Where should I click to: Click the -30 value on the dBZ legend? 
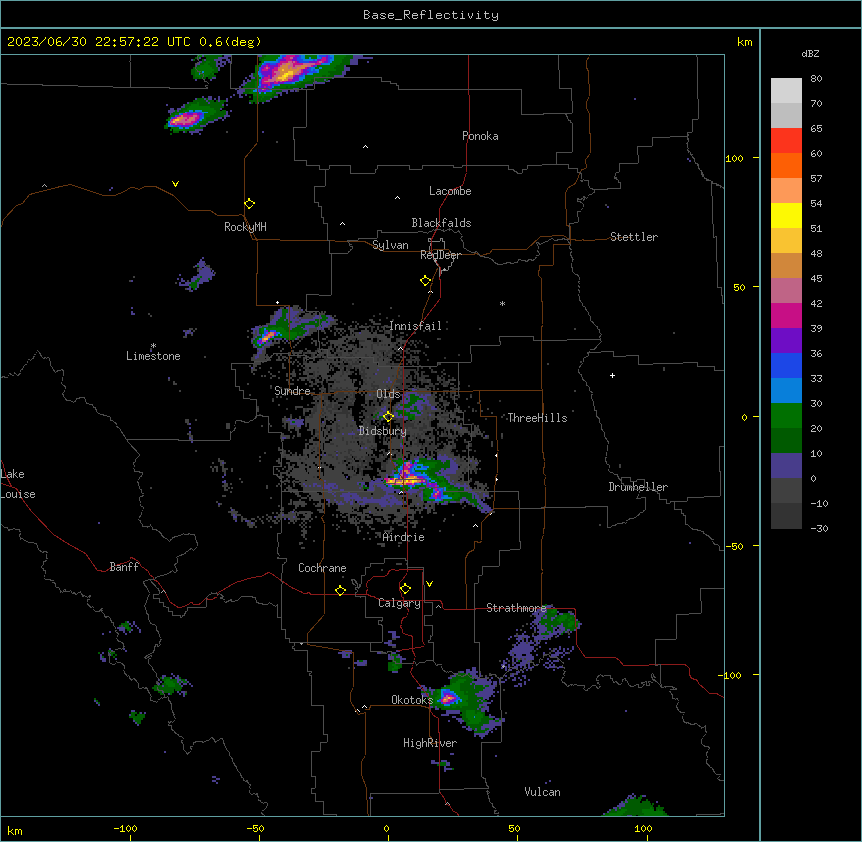pyautogui.click(x=819, y=528)
